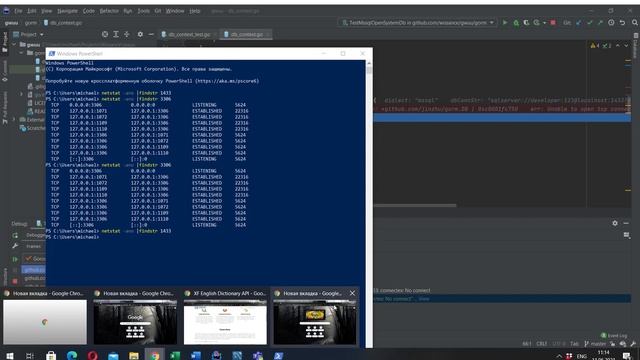Viewport: 640px width, 360px height.
Task: Click the Debug bug icon
Action: click(x=516, y=23)
